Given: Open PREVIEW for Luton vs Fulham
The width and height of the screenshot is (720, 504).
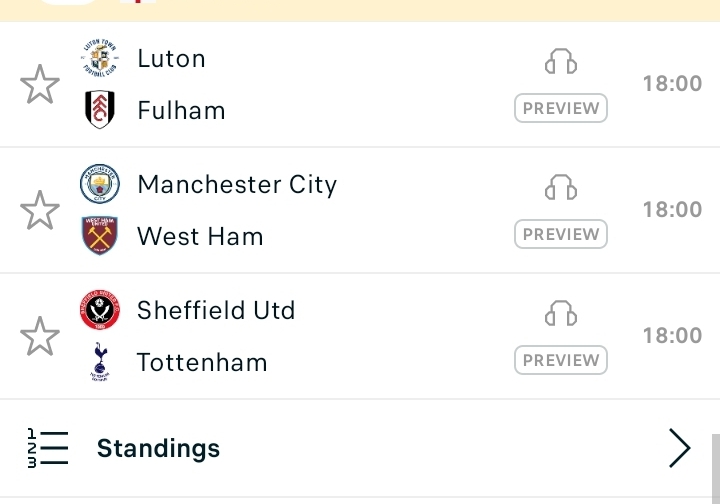Looking at the screenshot, I should click(561, 108).
